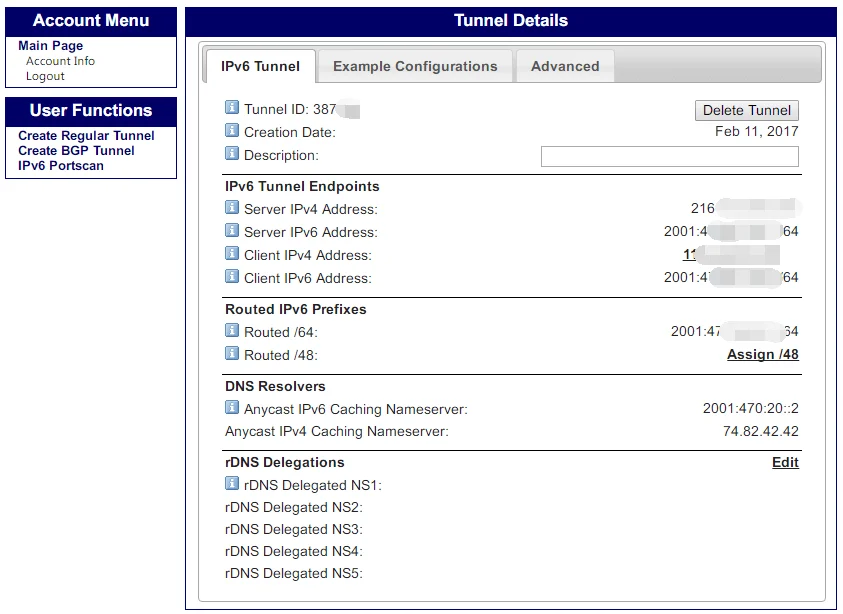The height and width of the screenshot is (614, 843).
Task: Go to IPv6 Portscan page
Action: (61, 166)
